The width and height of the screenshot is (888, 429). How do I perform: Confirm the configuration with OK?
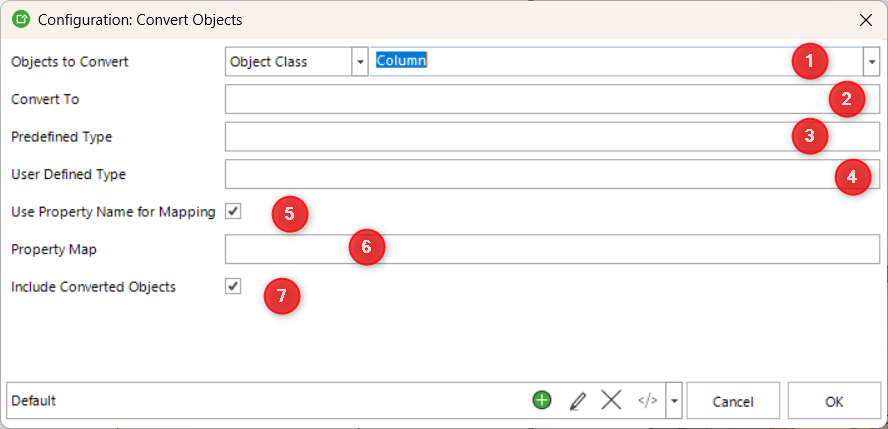coord(834,401)
